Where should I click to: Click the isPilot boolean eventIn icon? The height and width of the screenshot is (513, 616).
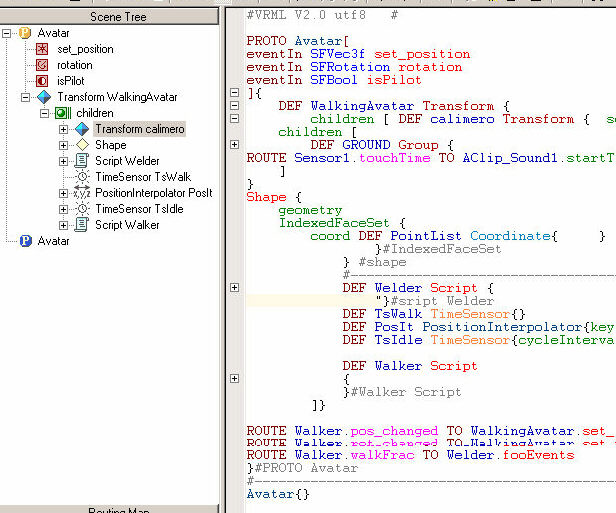click(x=42, y=81)
